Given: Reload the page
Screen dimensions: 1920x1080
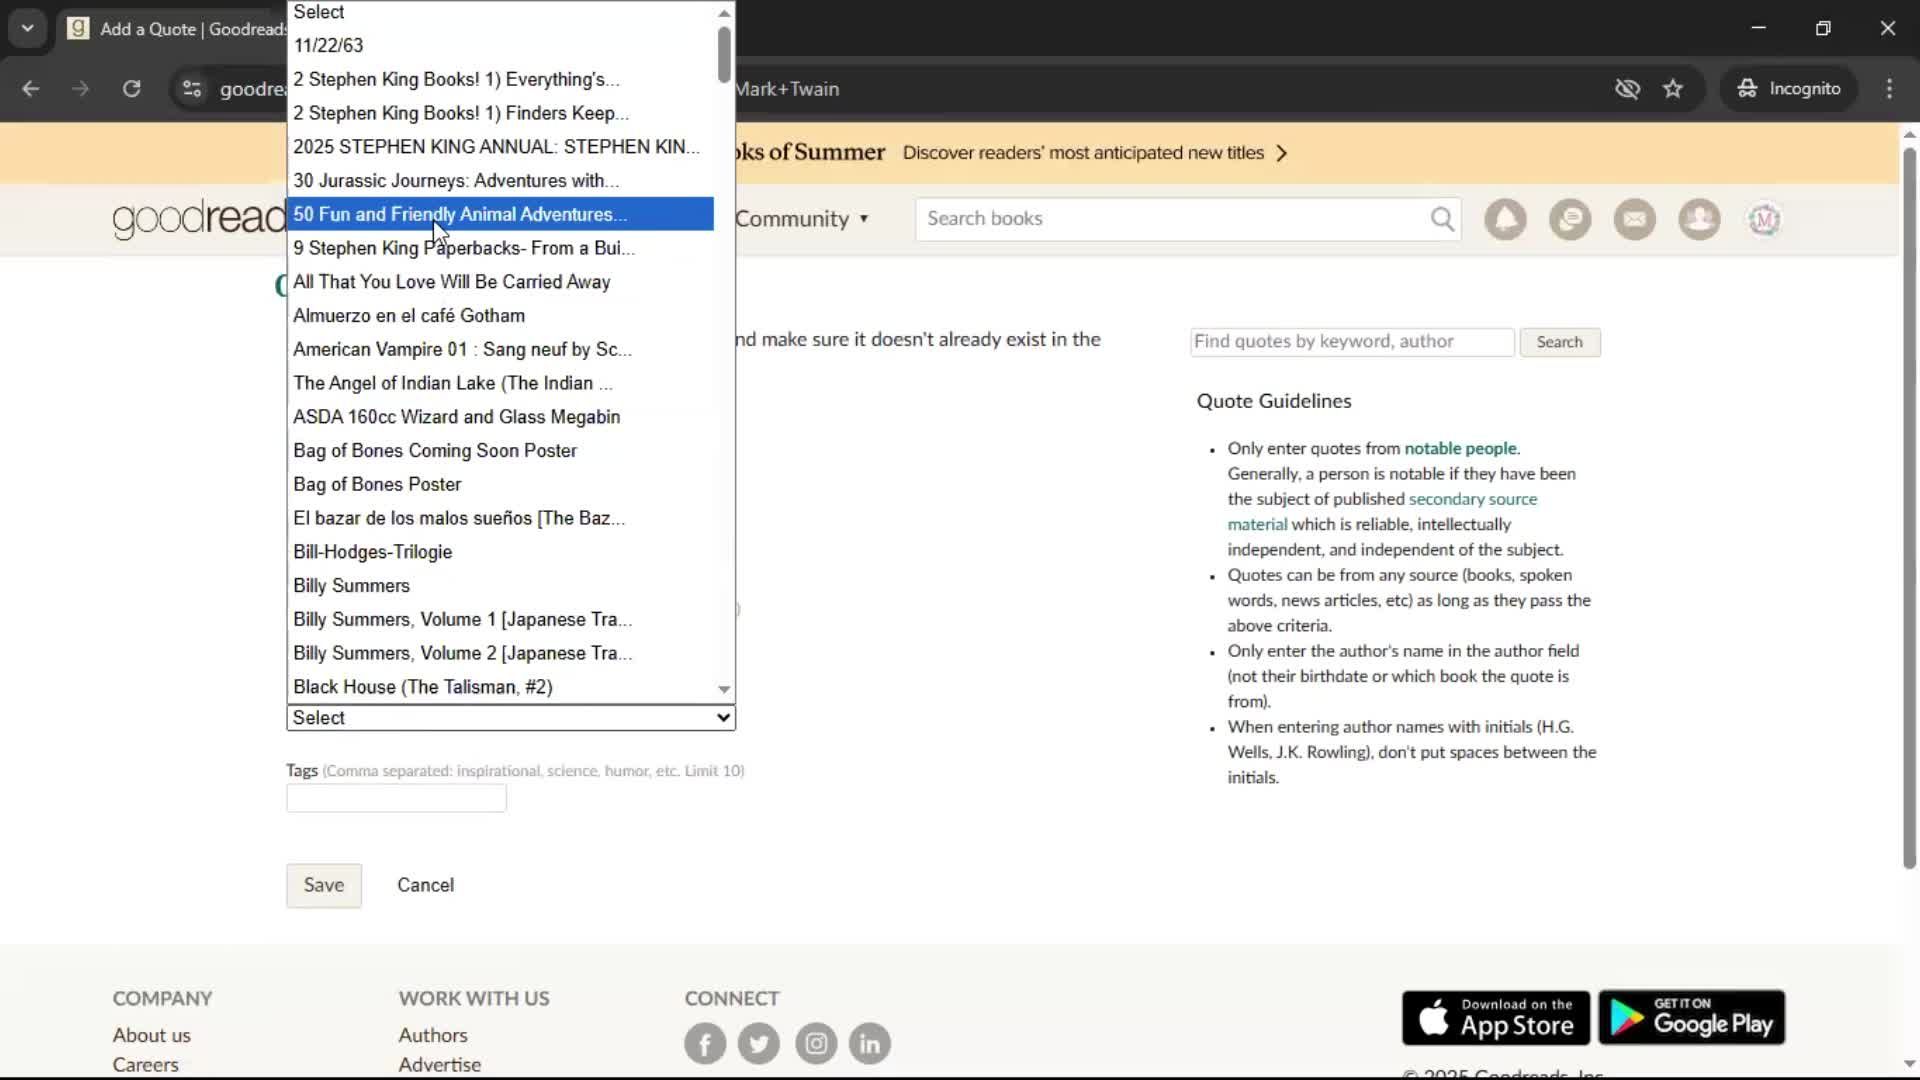Looking at the screenshot, I should pos(131,89).
